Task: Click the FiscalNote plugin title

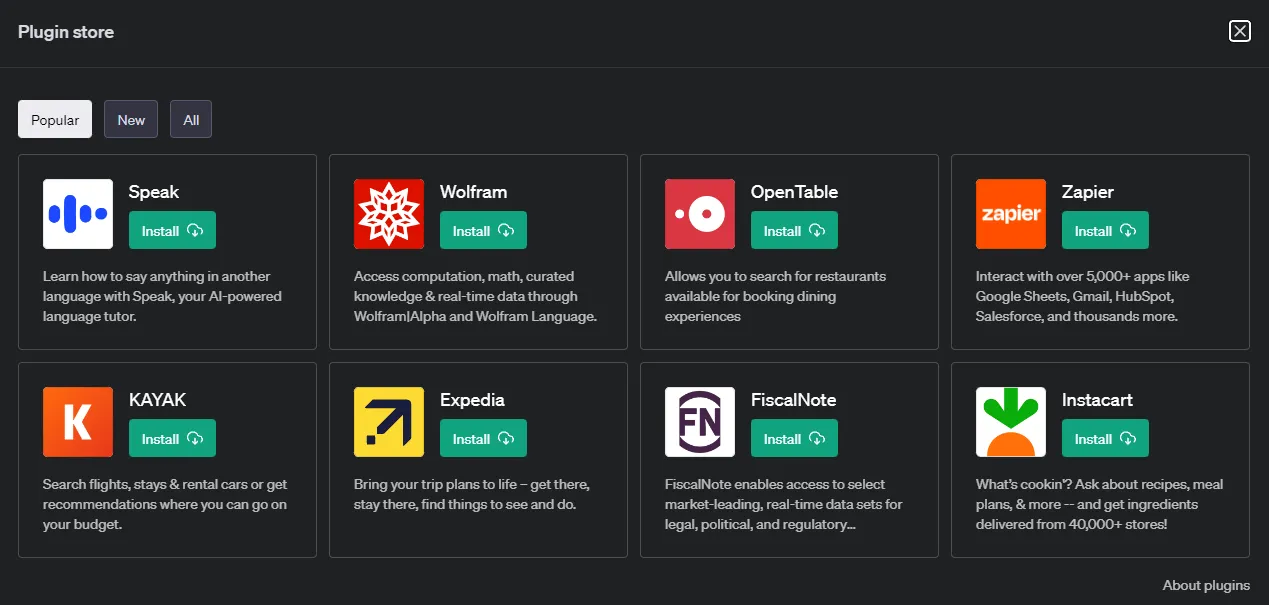Action: 793,400
